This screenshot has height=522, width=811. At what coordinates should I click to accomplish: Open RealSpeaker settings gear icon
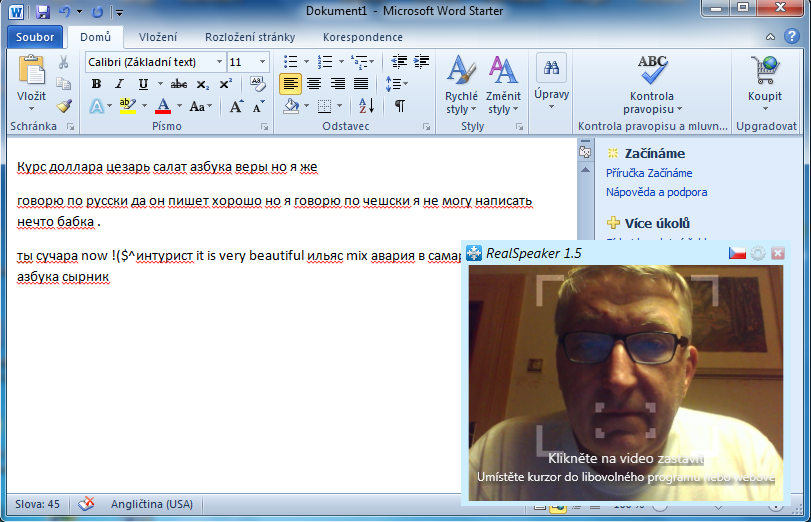[758, 253]
